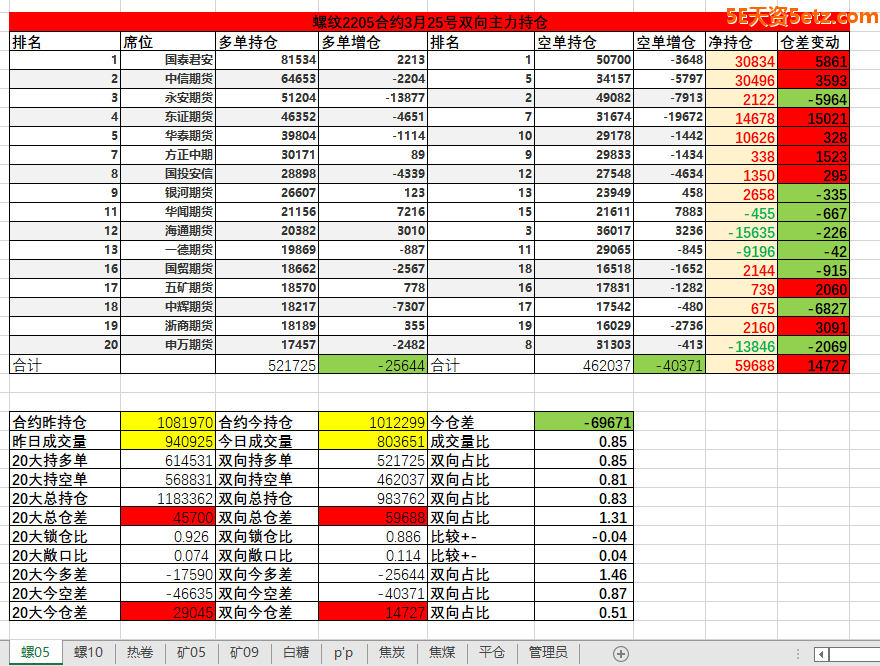The image size is (880, 666).
Task: Click the 海通期货 seat cell
Action: click(x=168, y=231)
